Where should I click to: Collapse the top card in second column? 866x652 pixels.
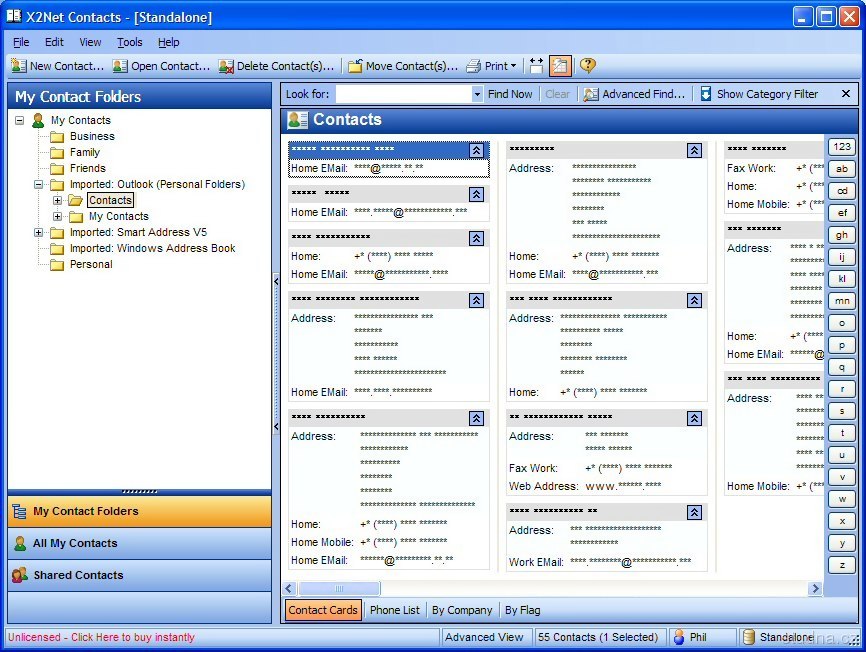click(694, 150)
